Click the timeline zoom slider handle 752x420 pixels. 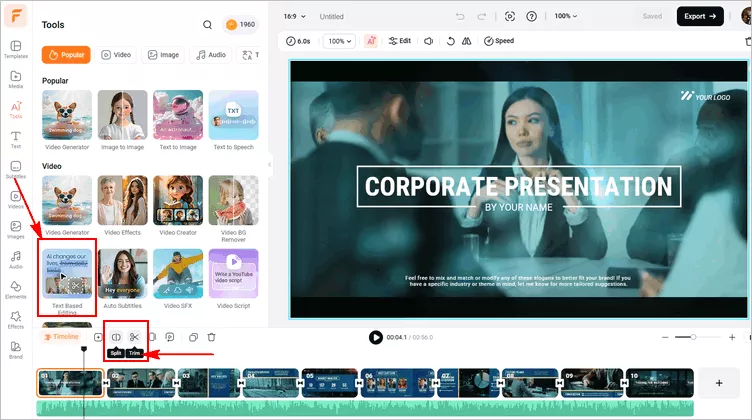(x=693, y=337)
